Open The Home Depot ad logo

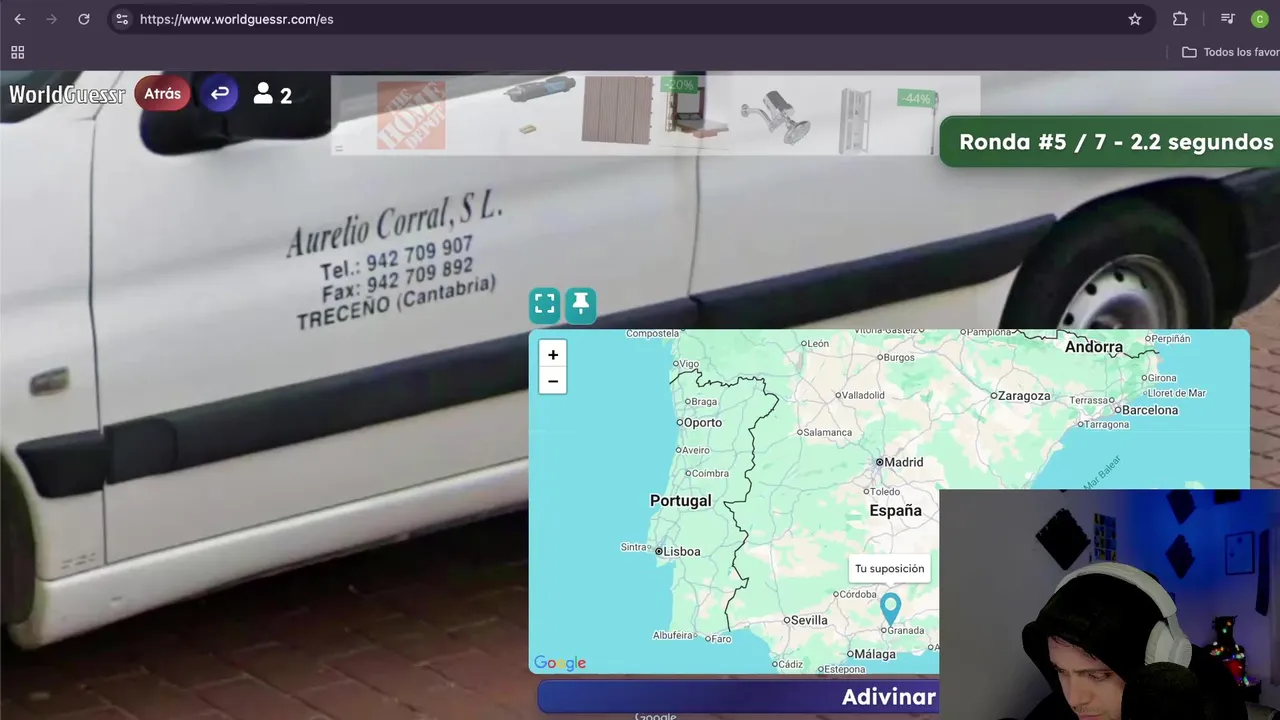point(411,116)
